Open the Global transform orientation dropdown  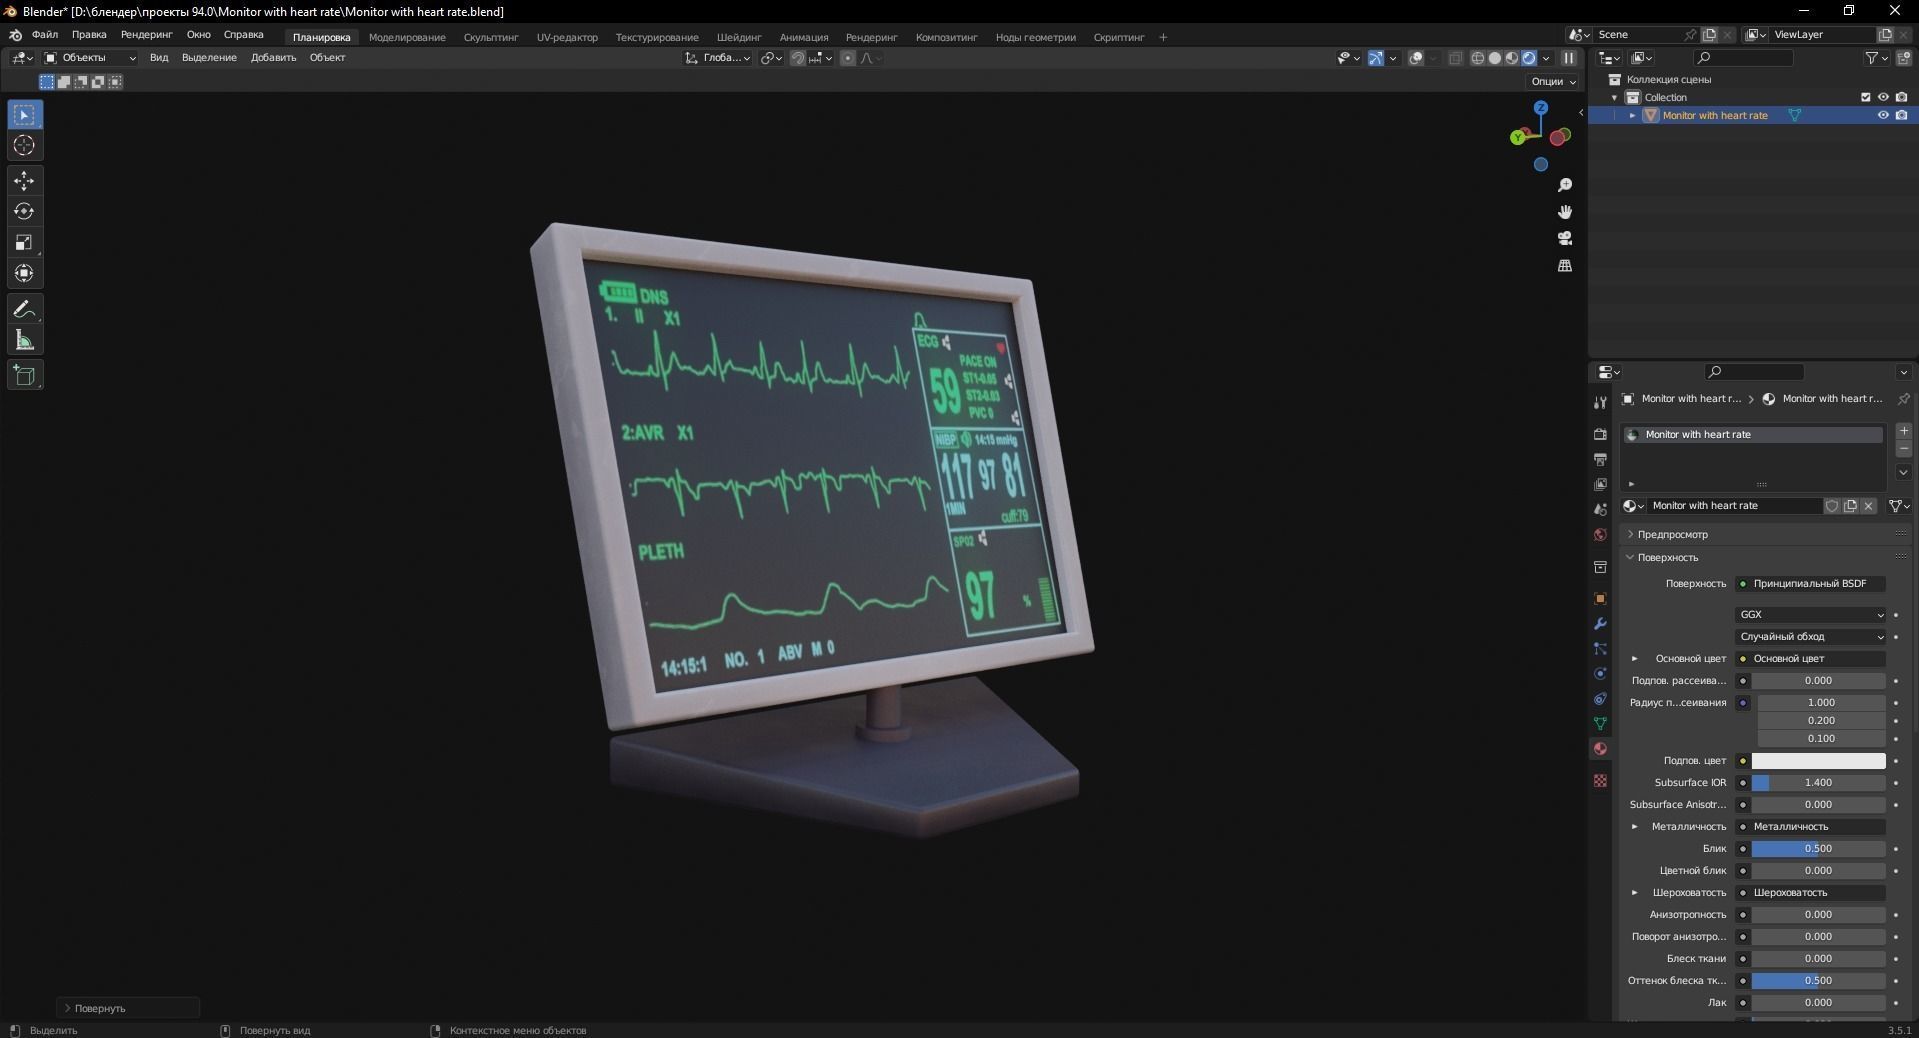(718, 58)
